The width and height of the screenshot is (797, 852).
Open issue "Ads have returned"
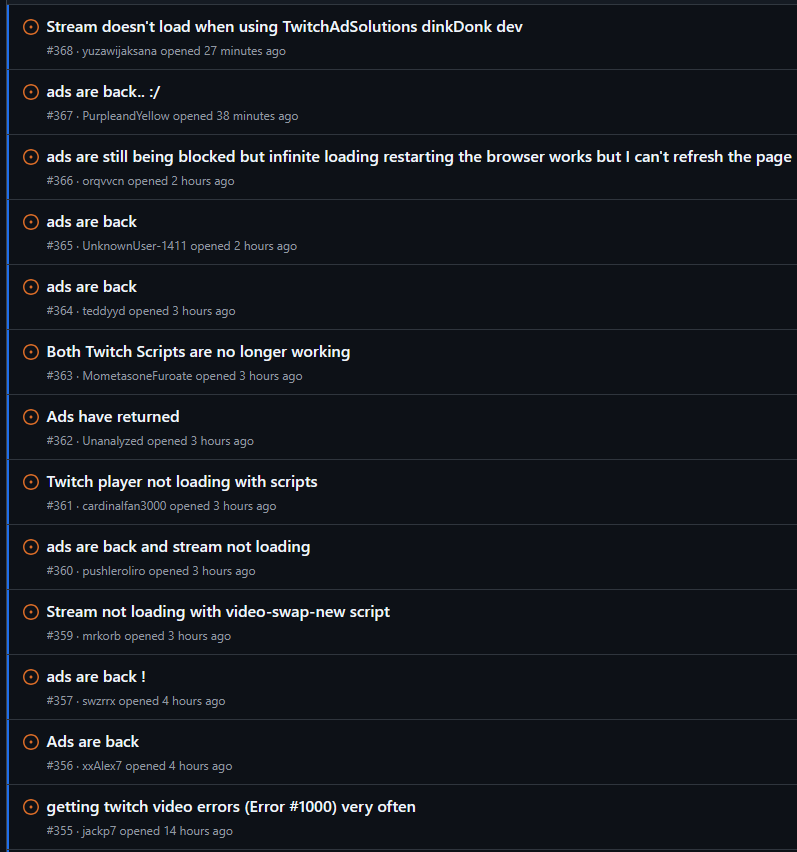(x=113, y=417)
